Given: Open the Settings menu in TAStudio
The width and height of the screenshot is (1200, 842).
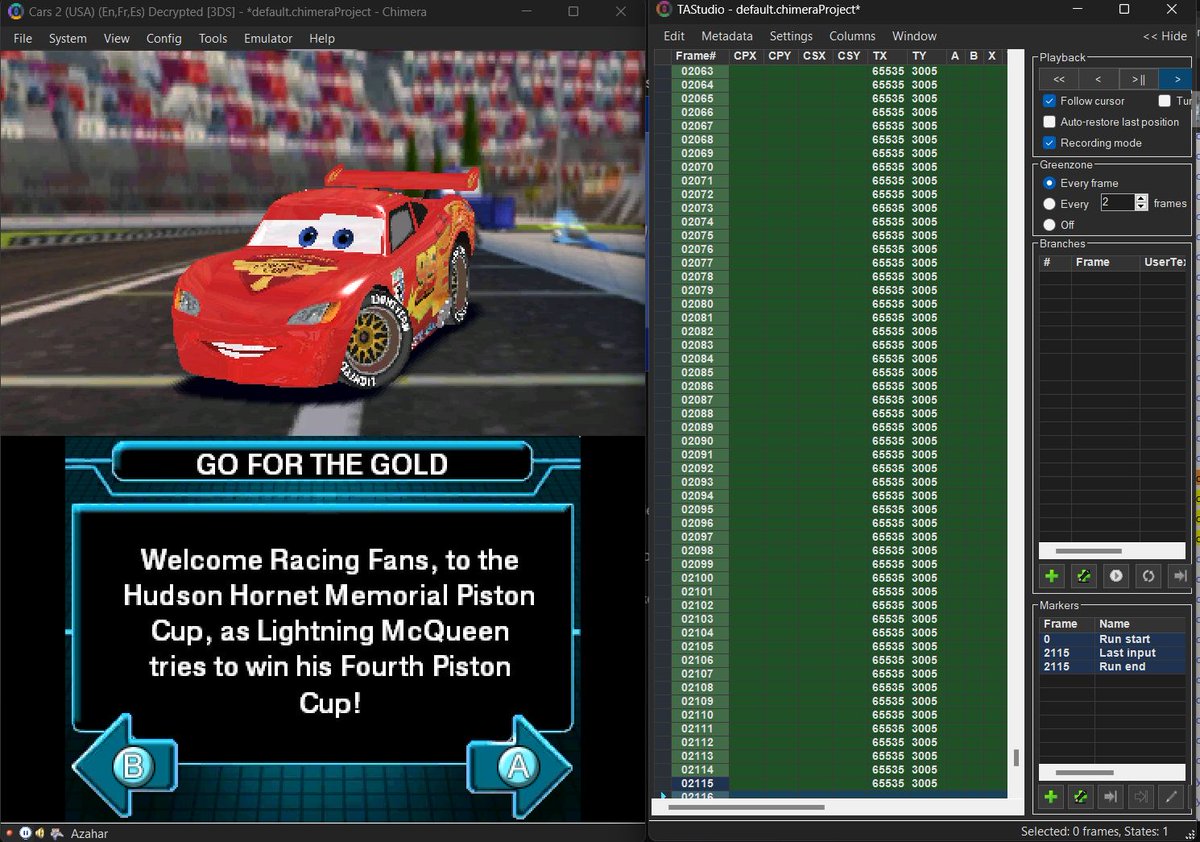Looking at the screenshot, I should [x=791, y=36].
